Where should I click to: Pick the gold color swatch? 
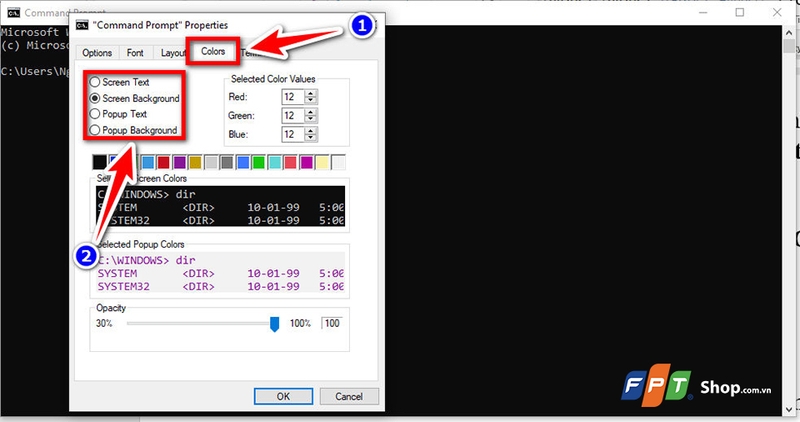[x=195, y=163]
